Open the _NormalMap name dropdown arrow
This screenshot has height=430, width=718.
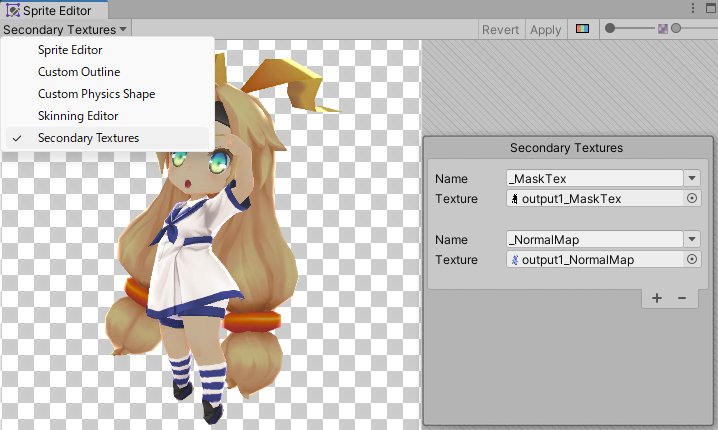click(692, 239)
